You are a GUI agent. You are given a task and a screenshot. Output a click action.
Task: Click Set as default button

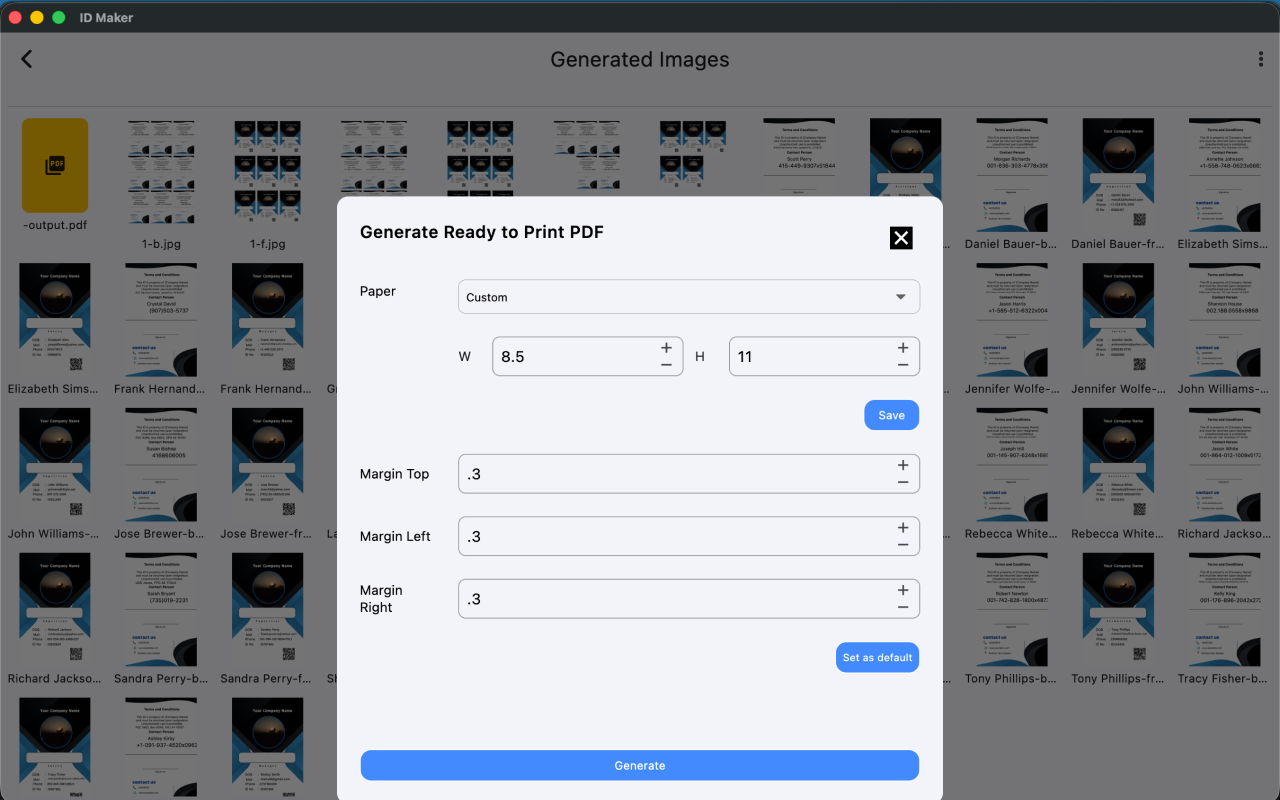(878, 657)
